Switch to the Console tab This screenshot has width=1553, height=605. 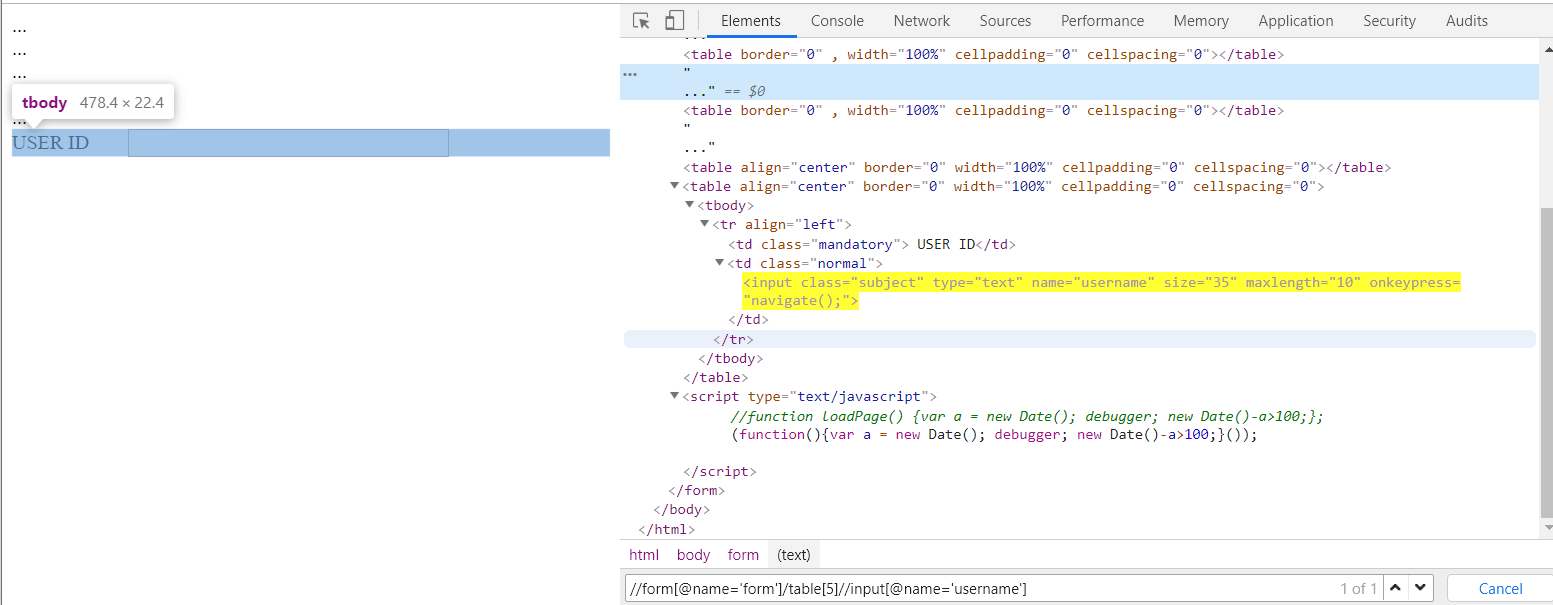[x=837, y=21]
